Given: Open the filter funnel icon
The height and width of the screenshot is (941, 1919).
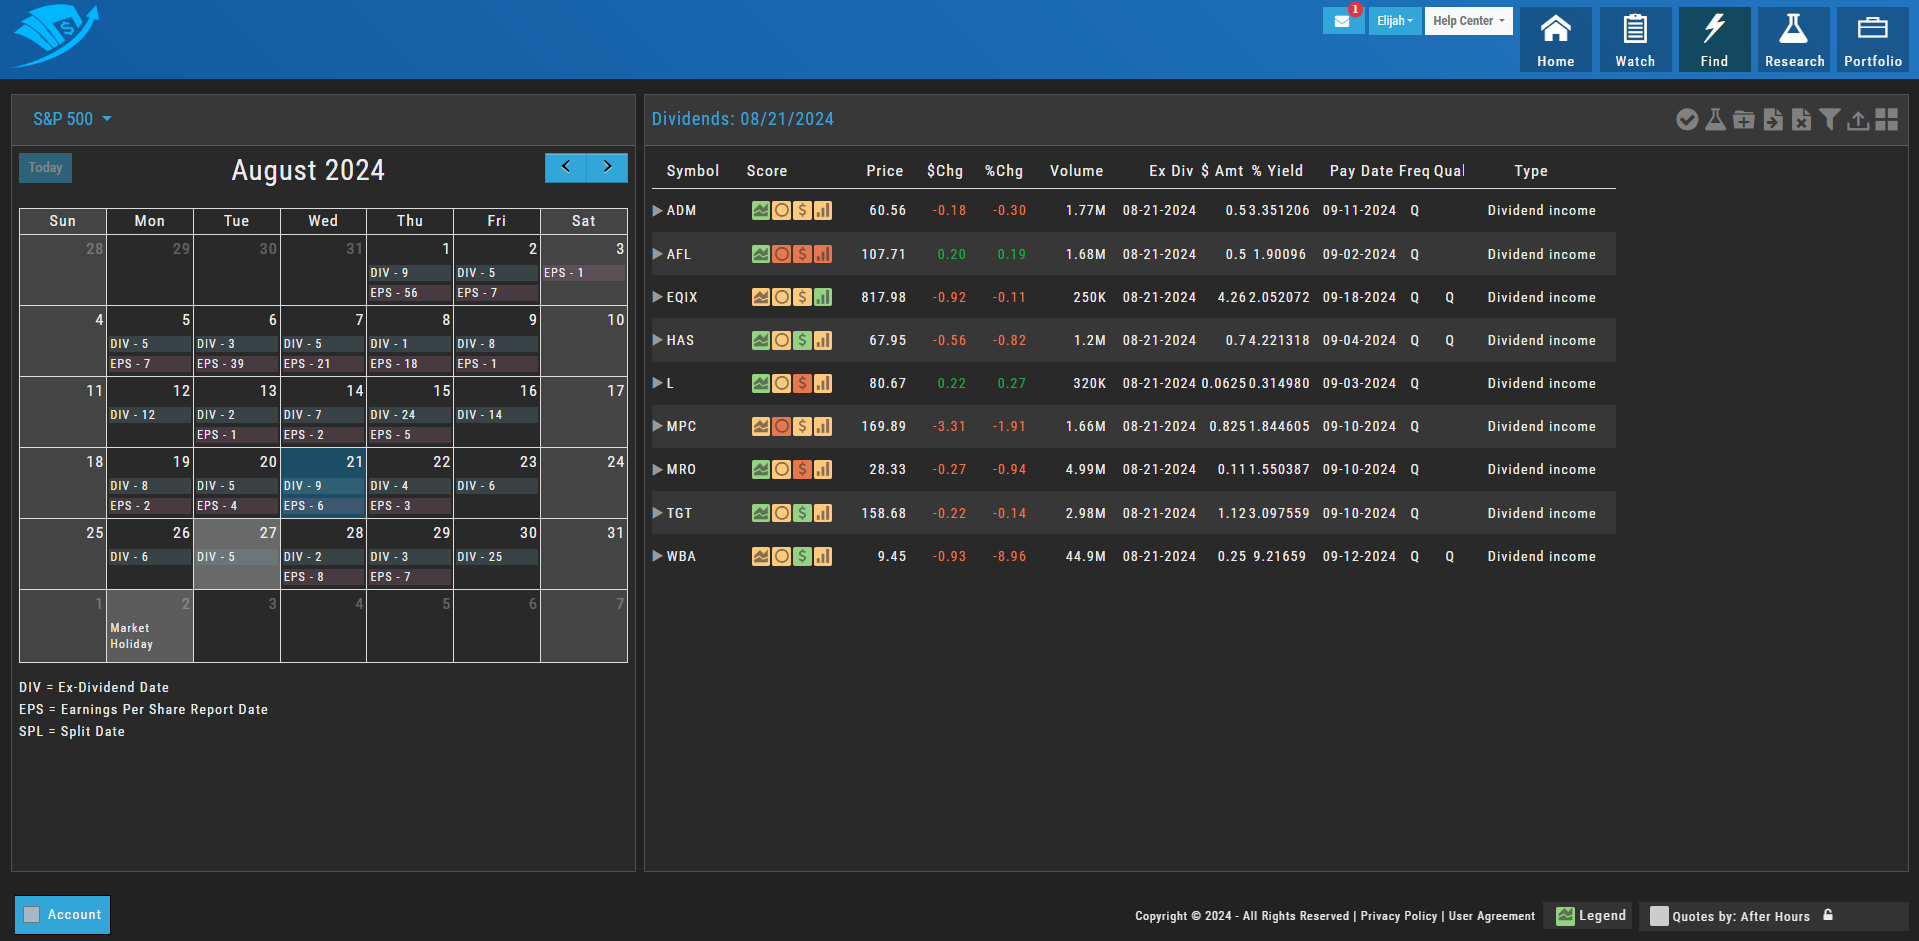Looking at the screenshot, I should coord(1829,120).
